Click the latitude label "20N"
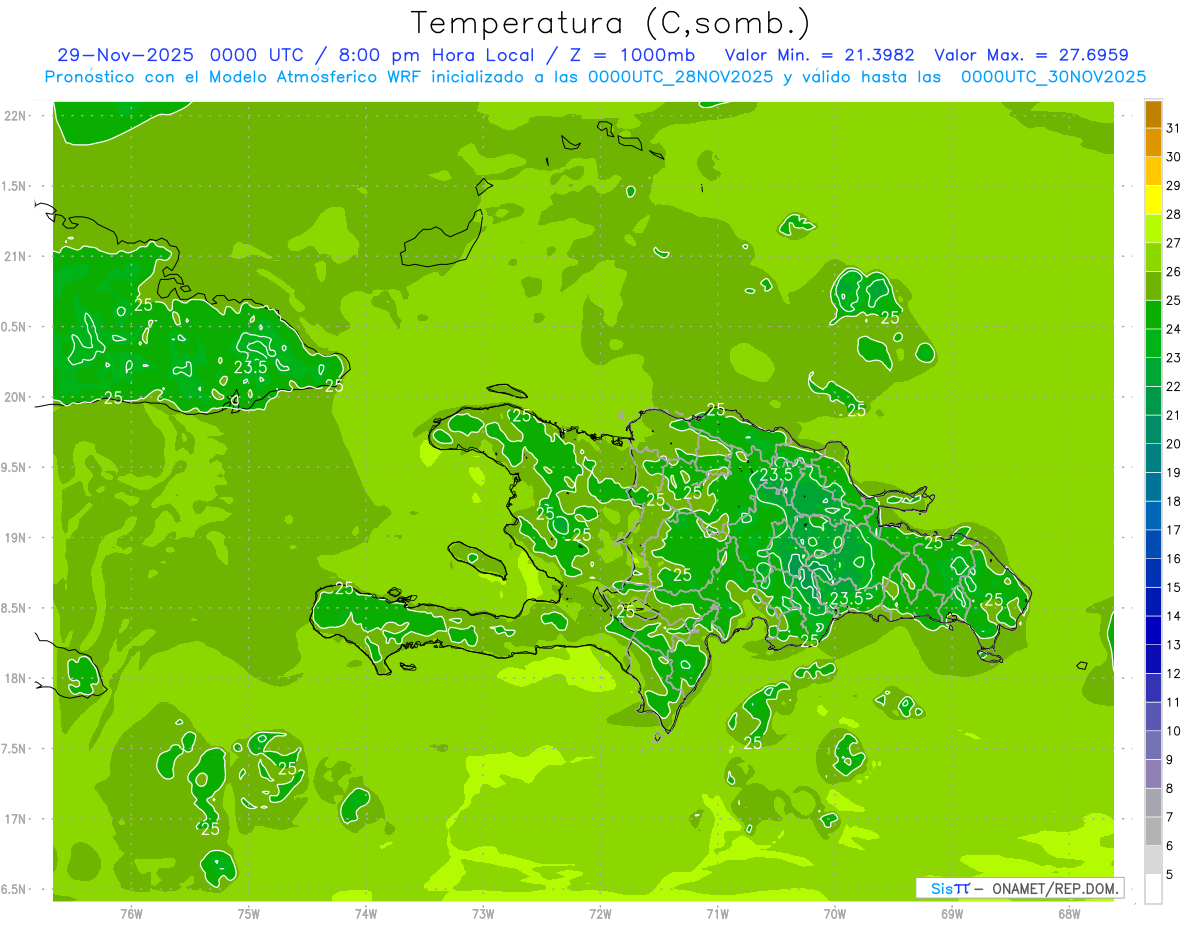The width and height of the screenshot is (1200, 927). tap(16, 398)
